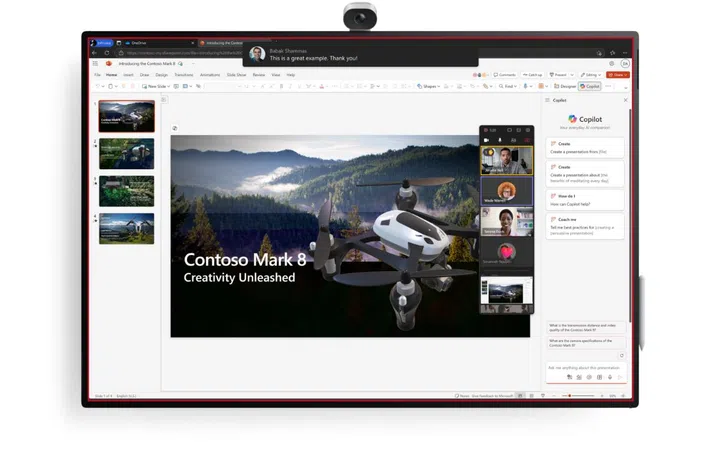Switch to the Insert tab

coord(128,75)
